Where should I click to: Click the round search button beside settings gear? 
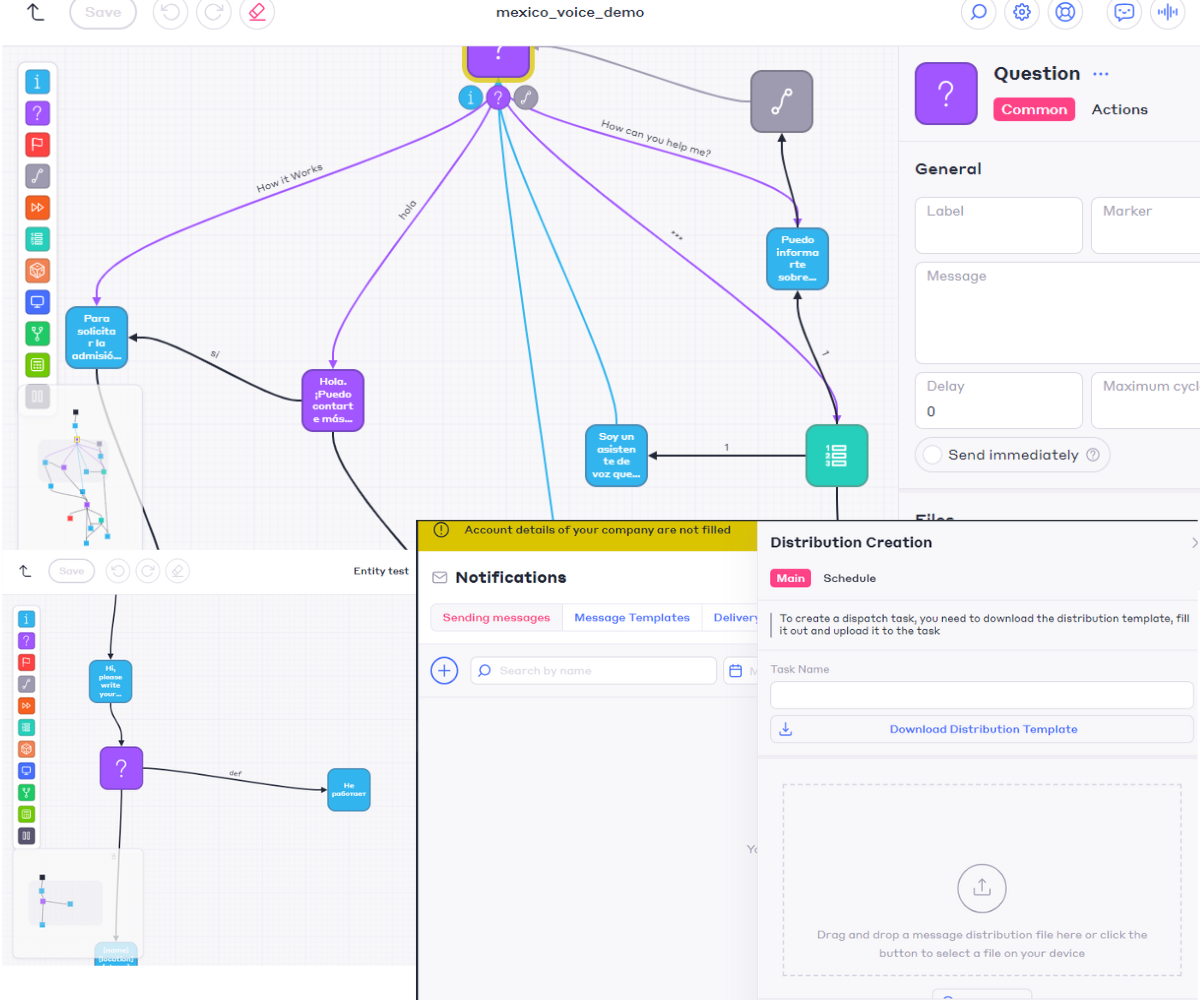pos(978,13)
